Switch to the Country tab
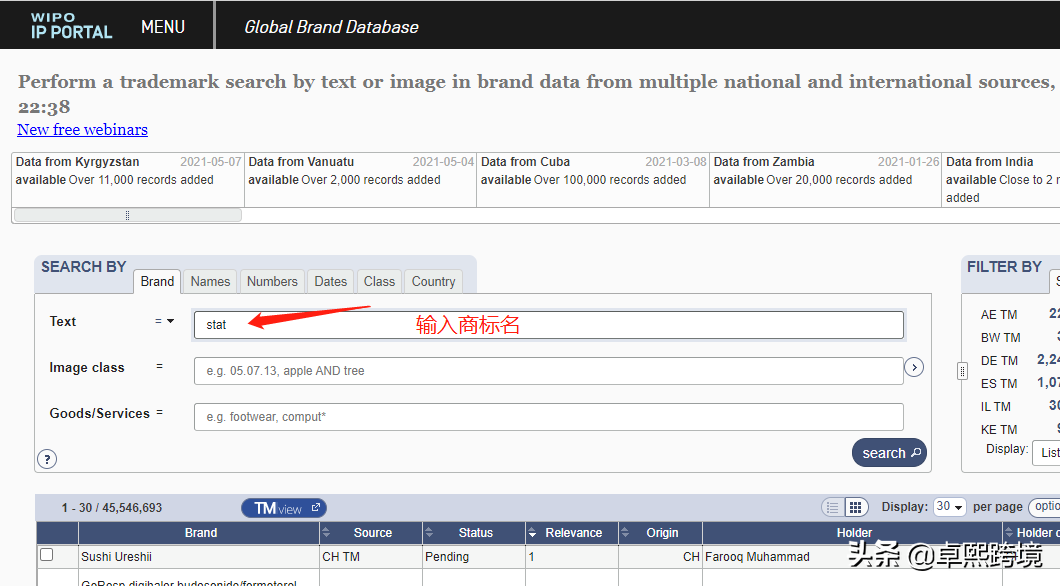Image resolution: width=1060 pixels, height=586 pixels. [x=433, y=282]
